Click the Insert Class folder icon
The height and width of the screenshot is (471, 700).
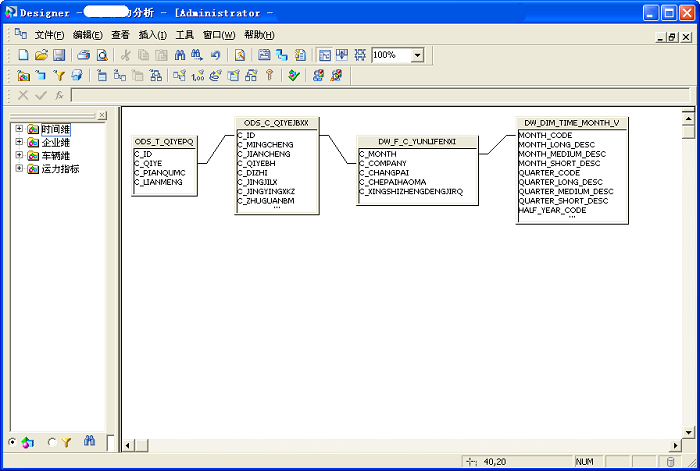(x=23, y=75)
